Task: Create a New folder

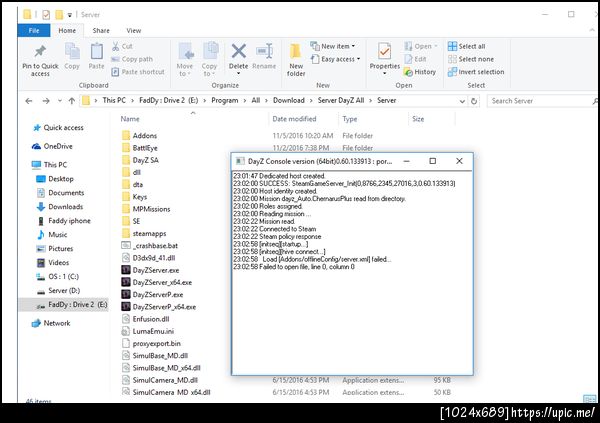Action: 295,59
